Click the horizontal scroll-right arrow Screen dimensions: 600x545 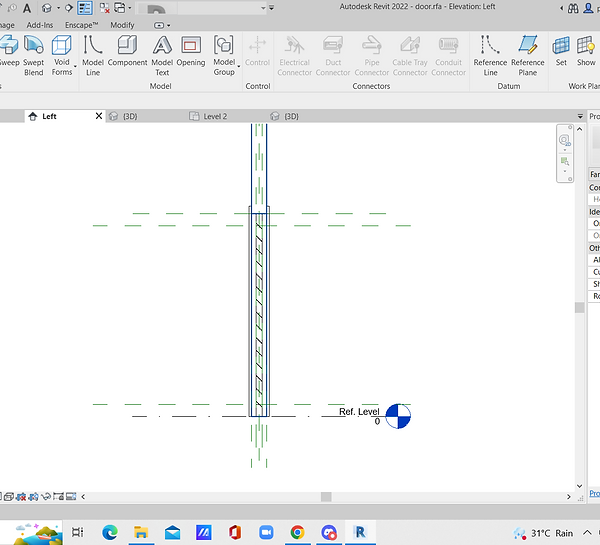click(x=569, y=497)
